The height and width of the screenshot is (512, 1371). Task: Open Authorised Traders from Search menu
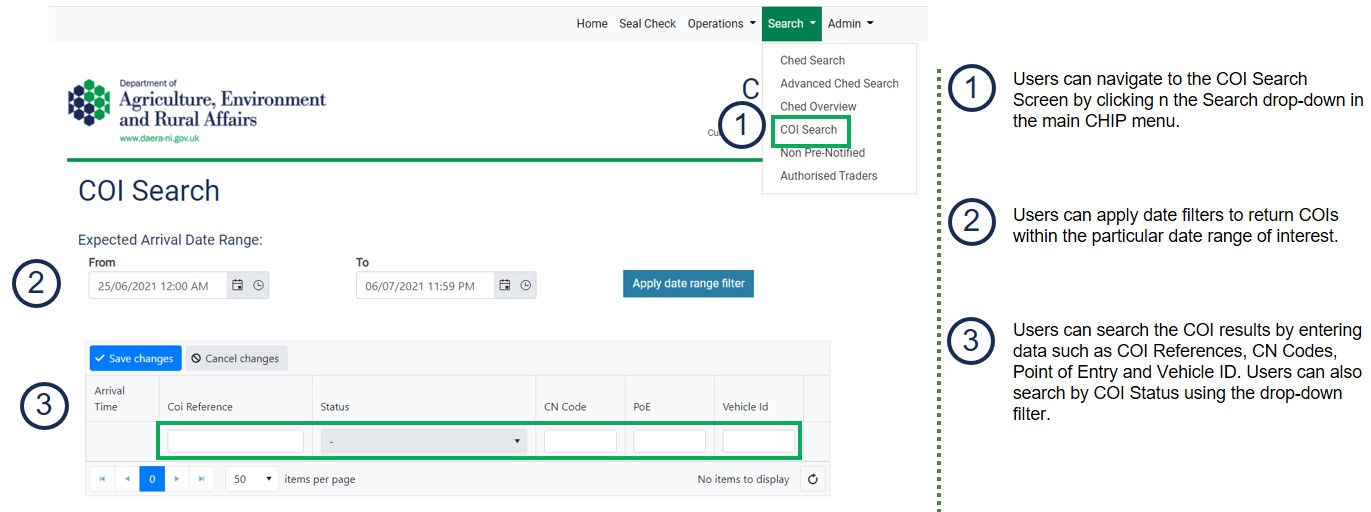(x=828, y=176)
